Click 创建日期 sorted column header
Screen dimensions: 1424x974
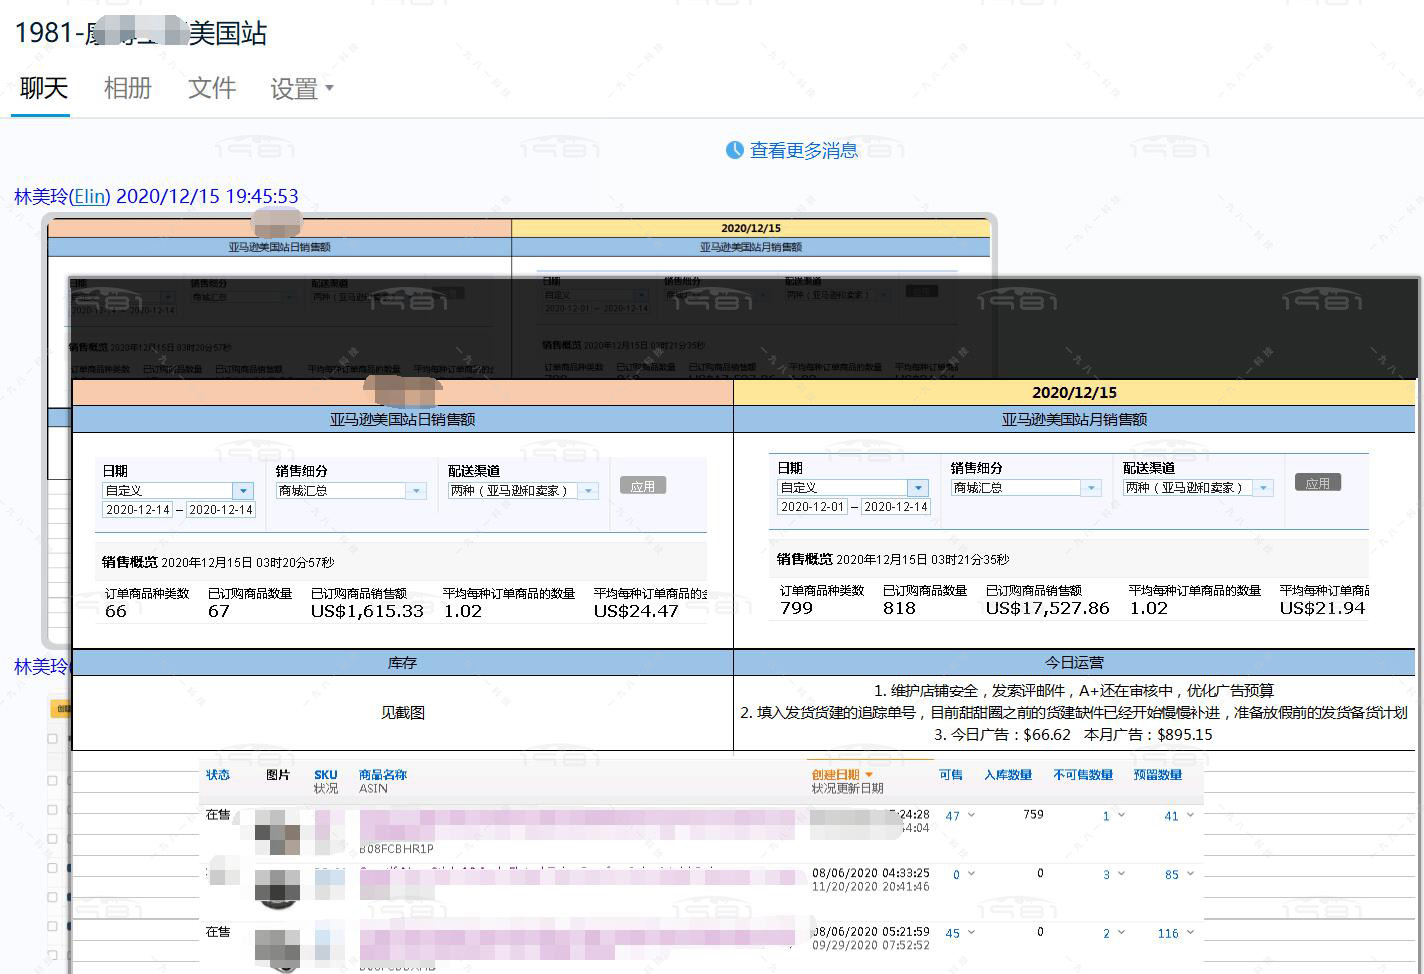pos(835,775)
